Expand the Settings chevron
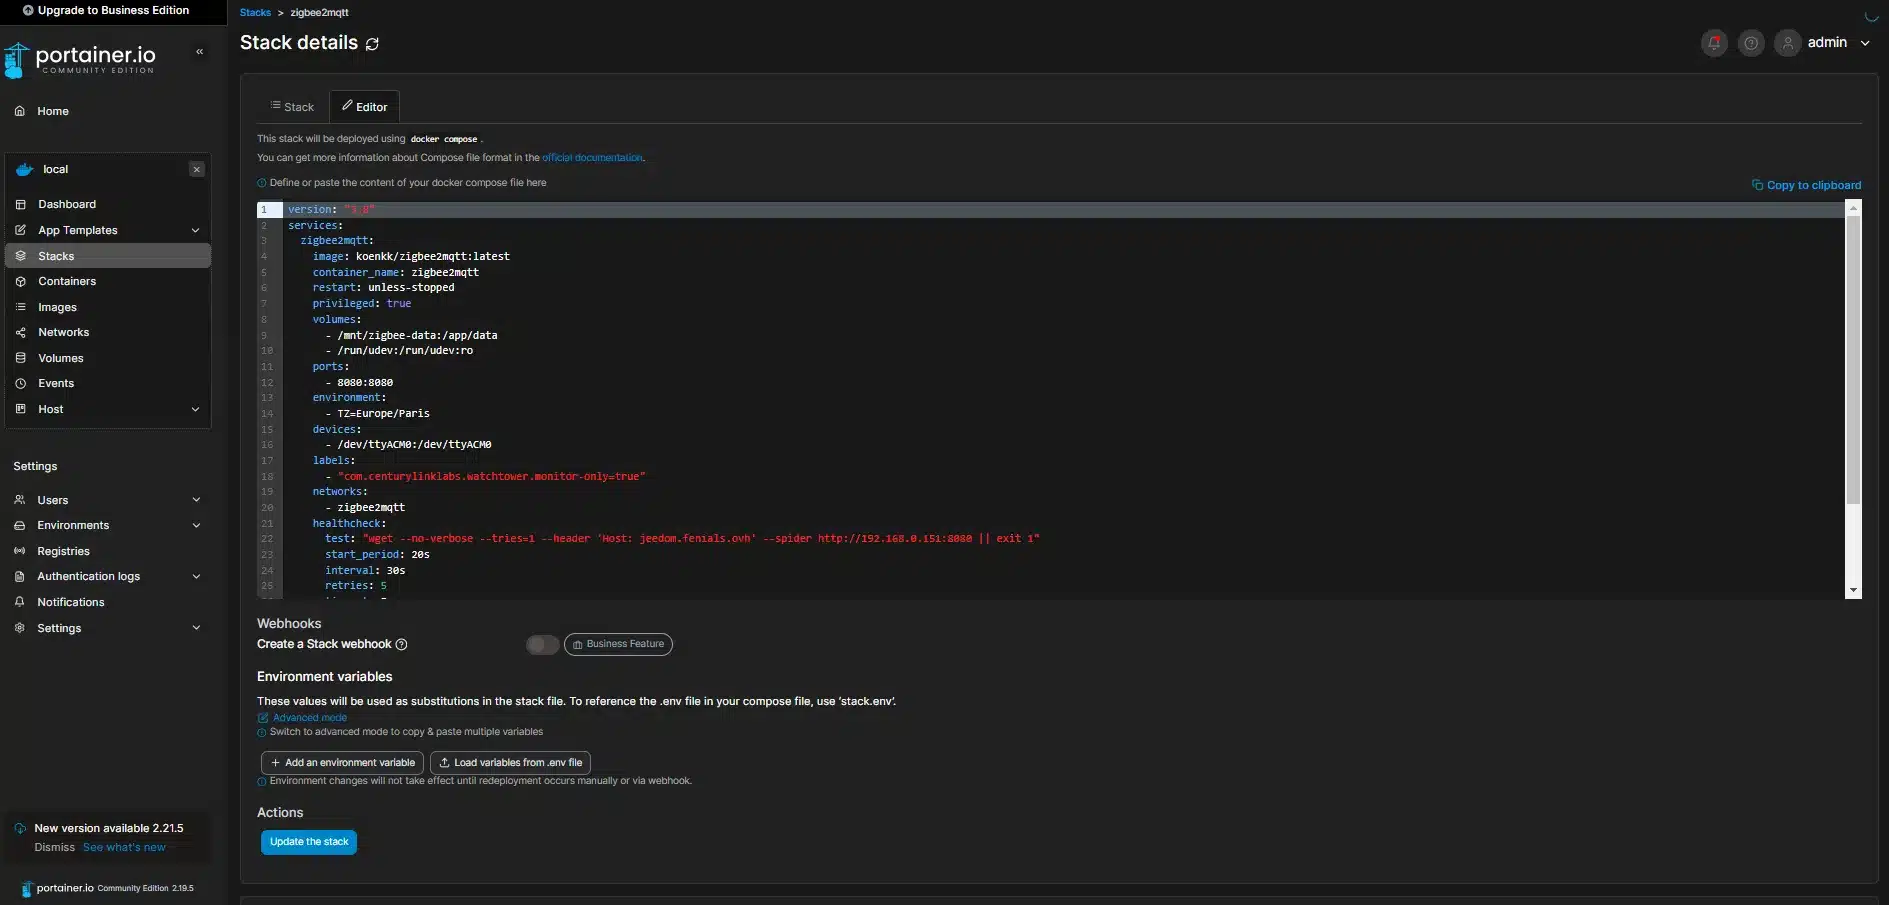Screen dimensions: 1889x905 196,628
